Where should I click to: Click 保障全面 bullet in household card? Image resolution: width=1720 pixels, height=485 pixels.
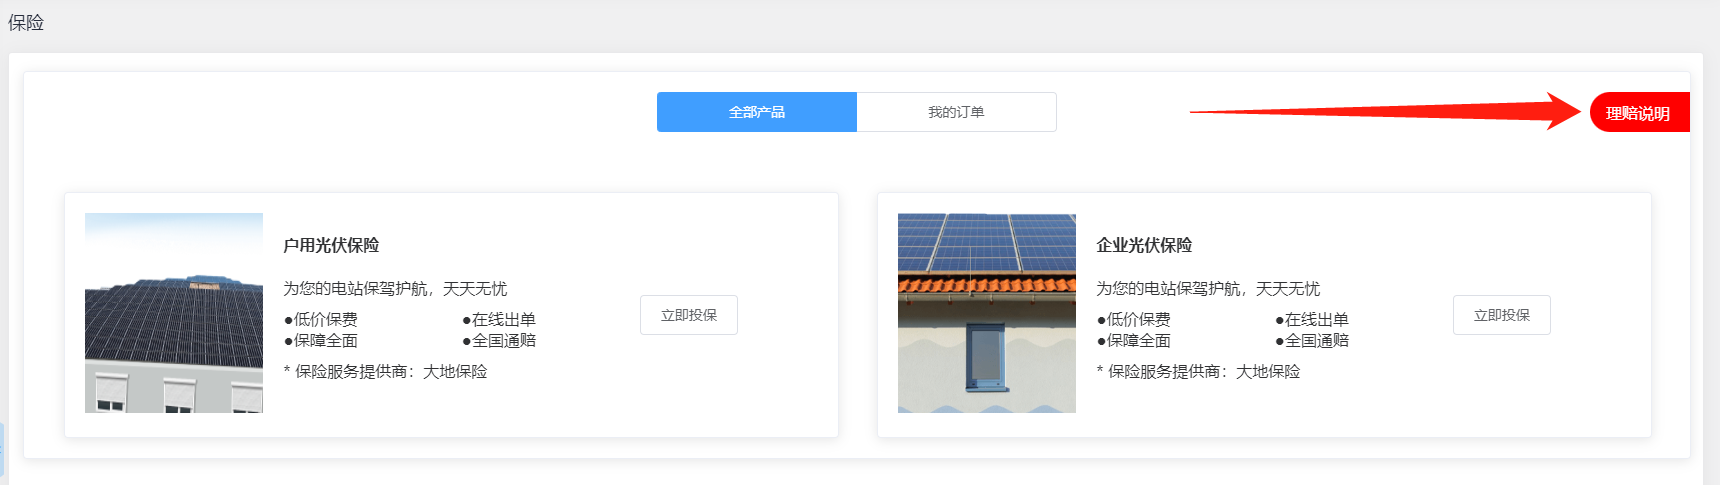[x=322, y=341]
